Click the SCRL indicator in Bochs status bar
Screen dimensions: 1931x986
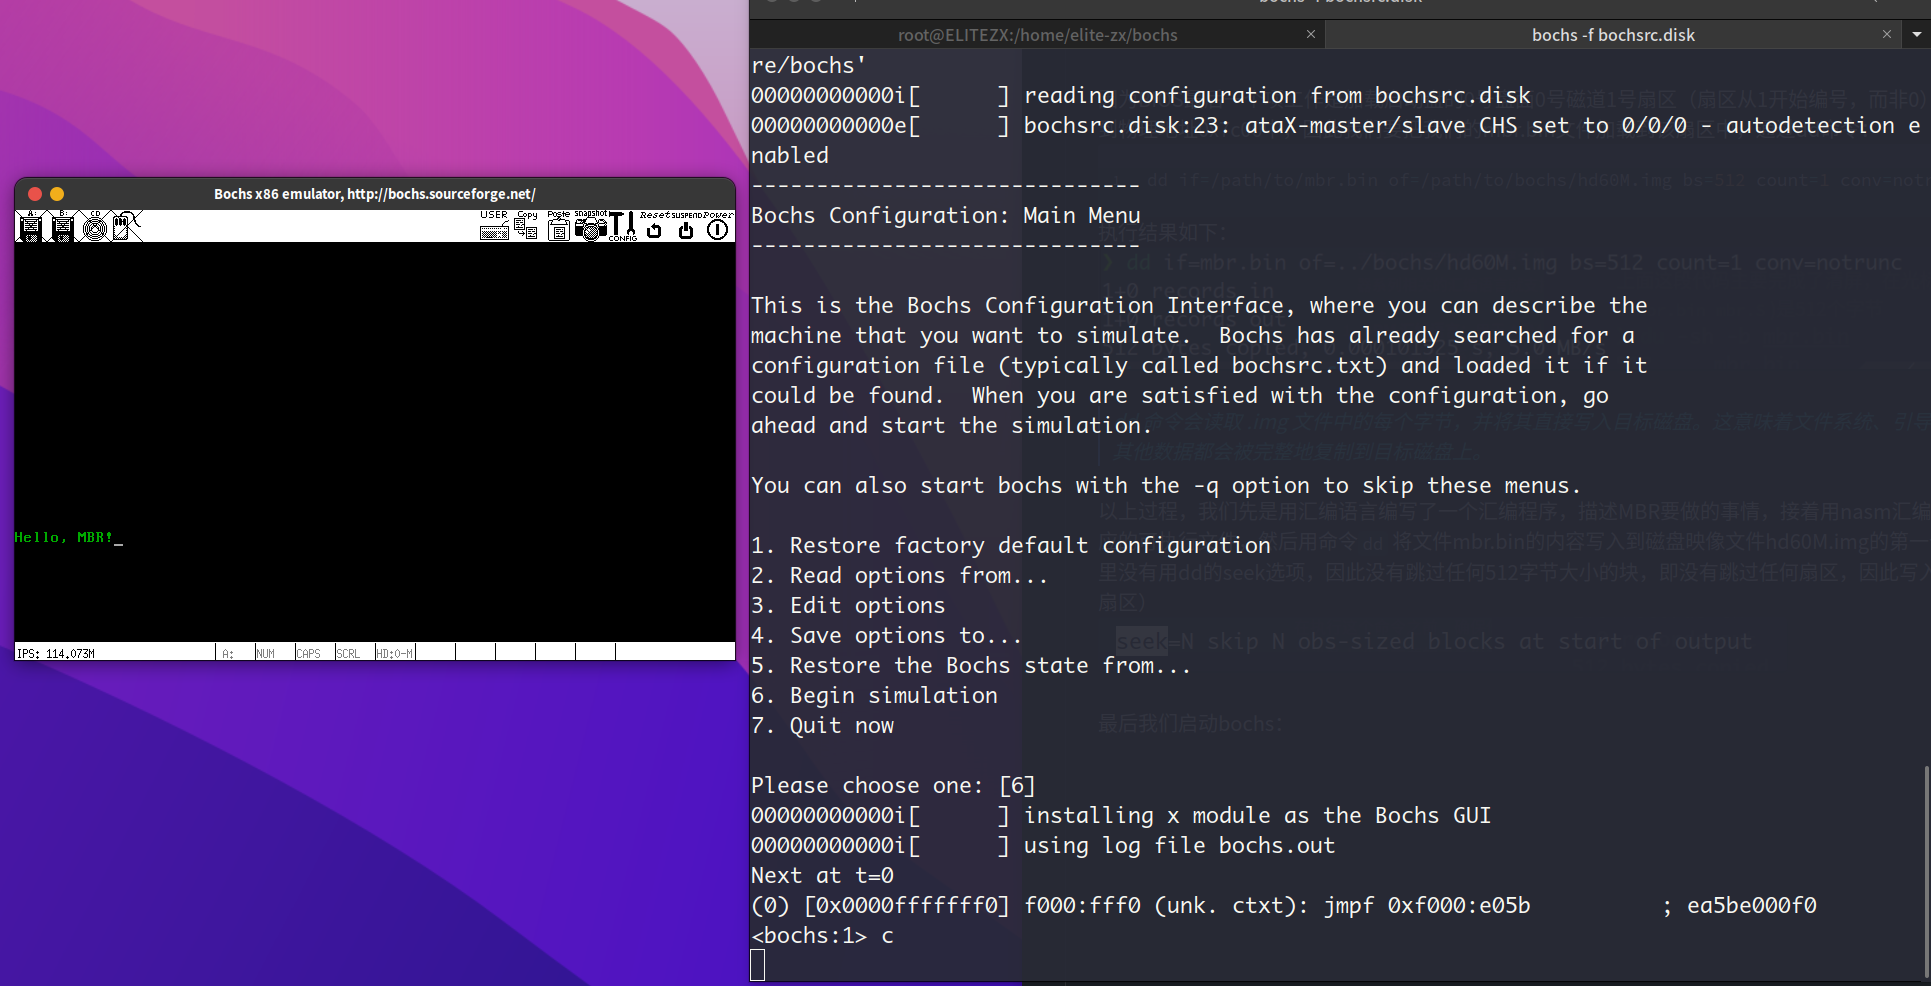point(348,653)
